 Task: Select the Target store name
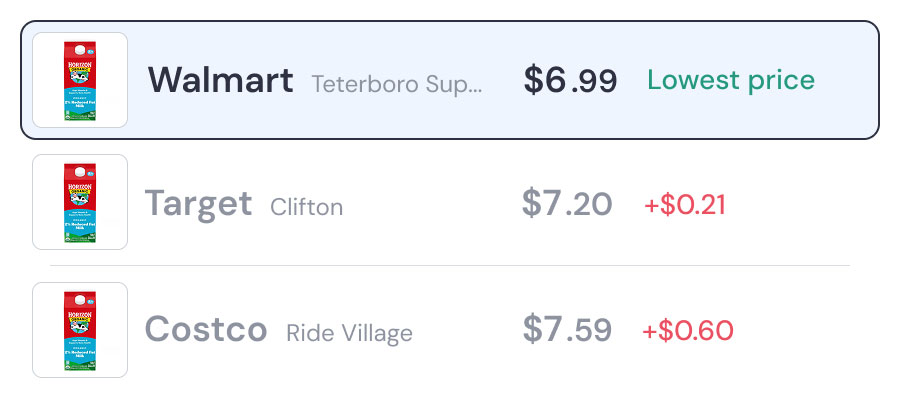(198, 203)
